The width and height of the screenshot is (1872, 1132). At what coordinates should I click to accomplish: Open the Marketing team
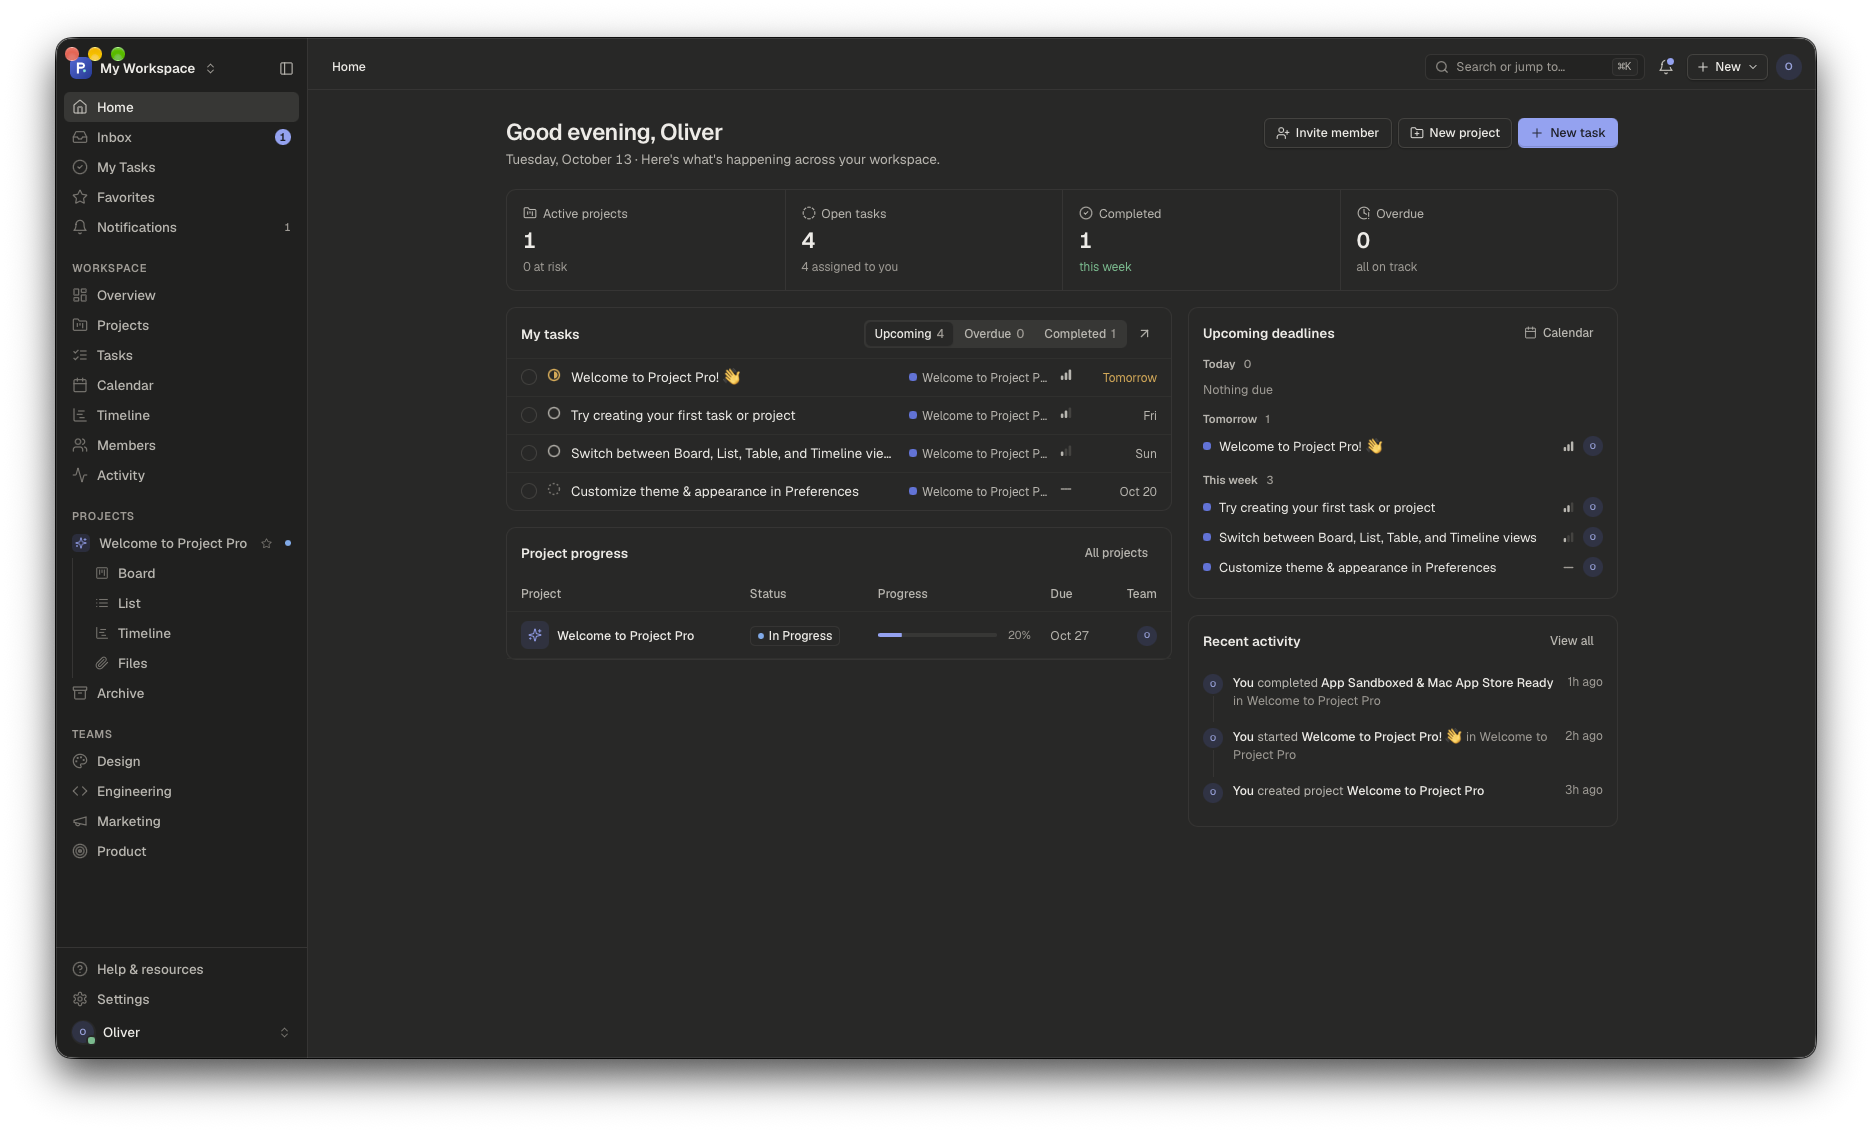pos(181,821)
